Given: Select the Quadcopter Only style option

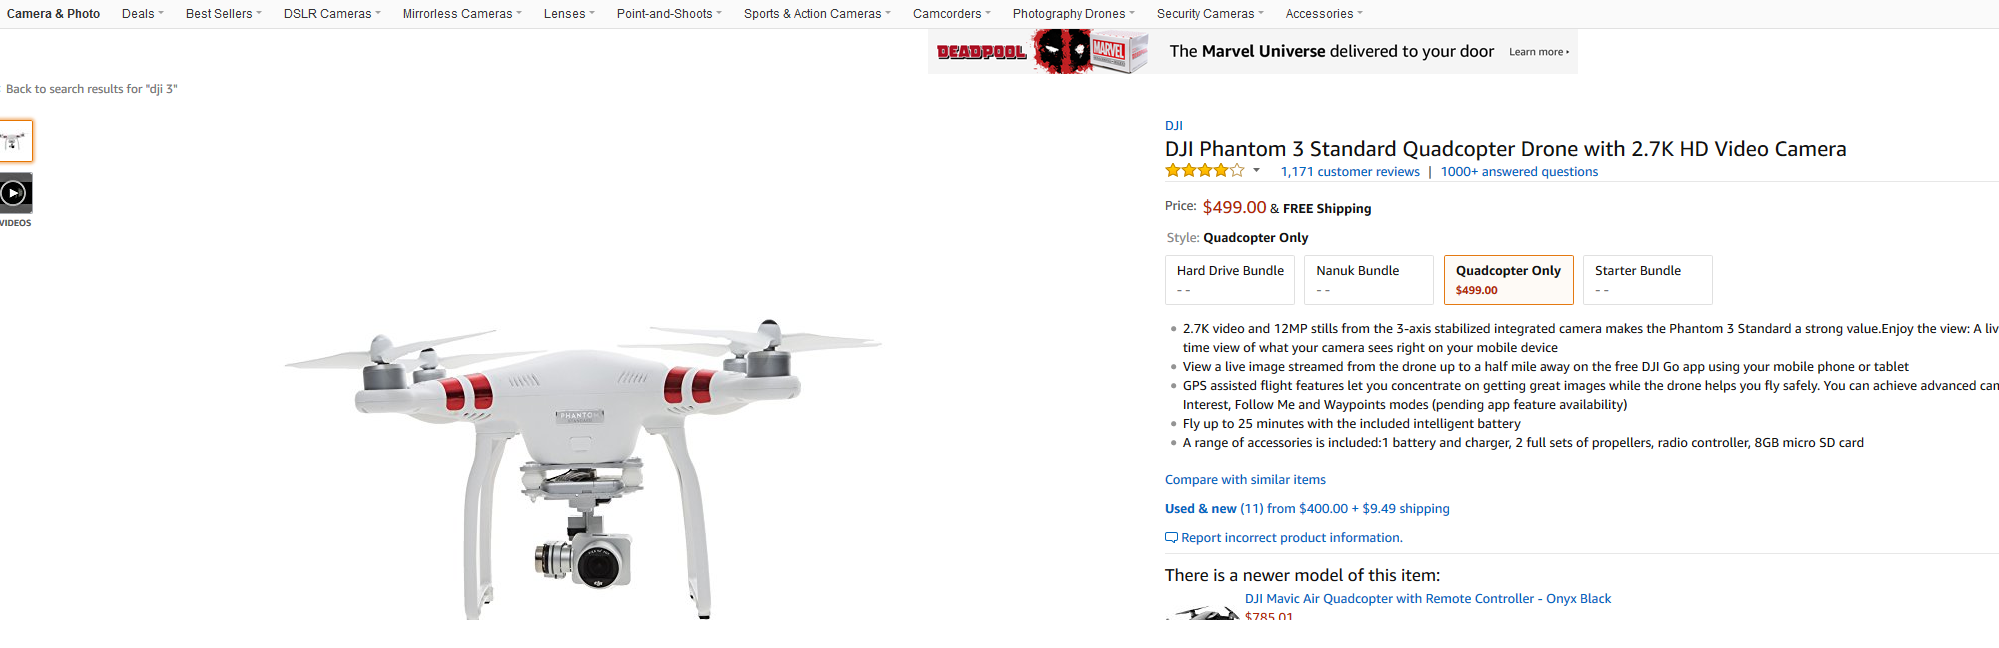Looking at the screenshot, I should tap(1508, 280).
